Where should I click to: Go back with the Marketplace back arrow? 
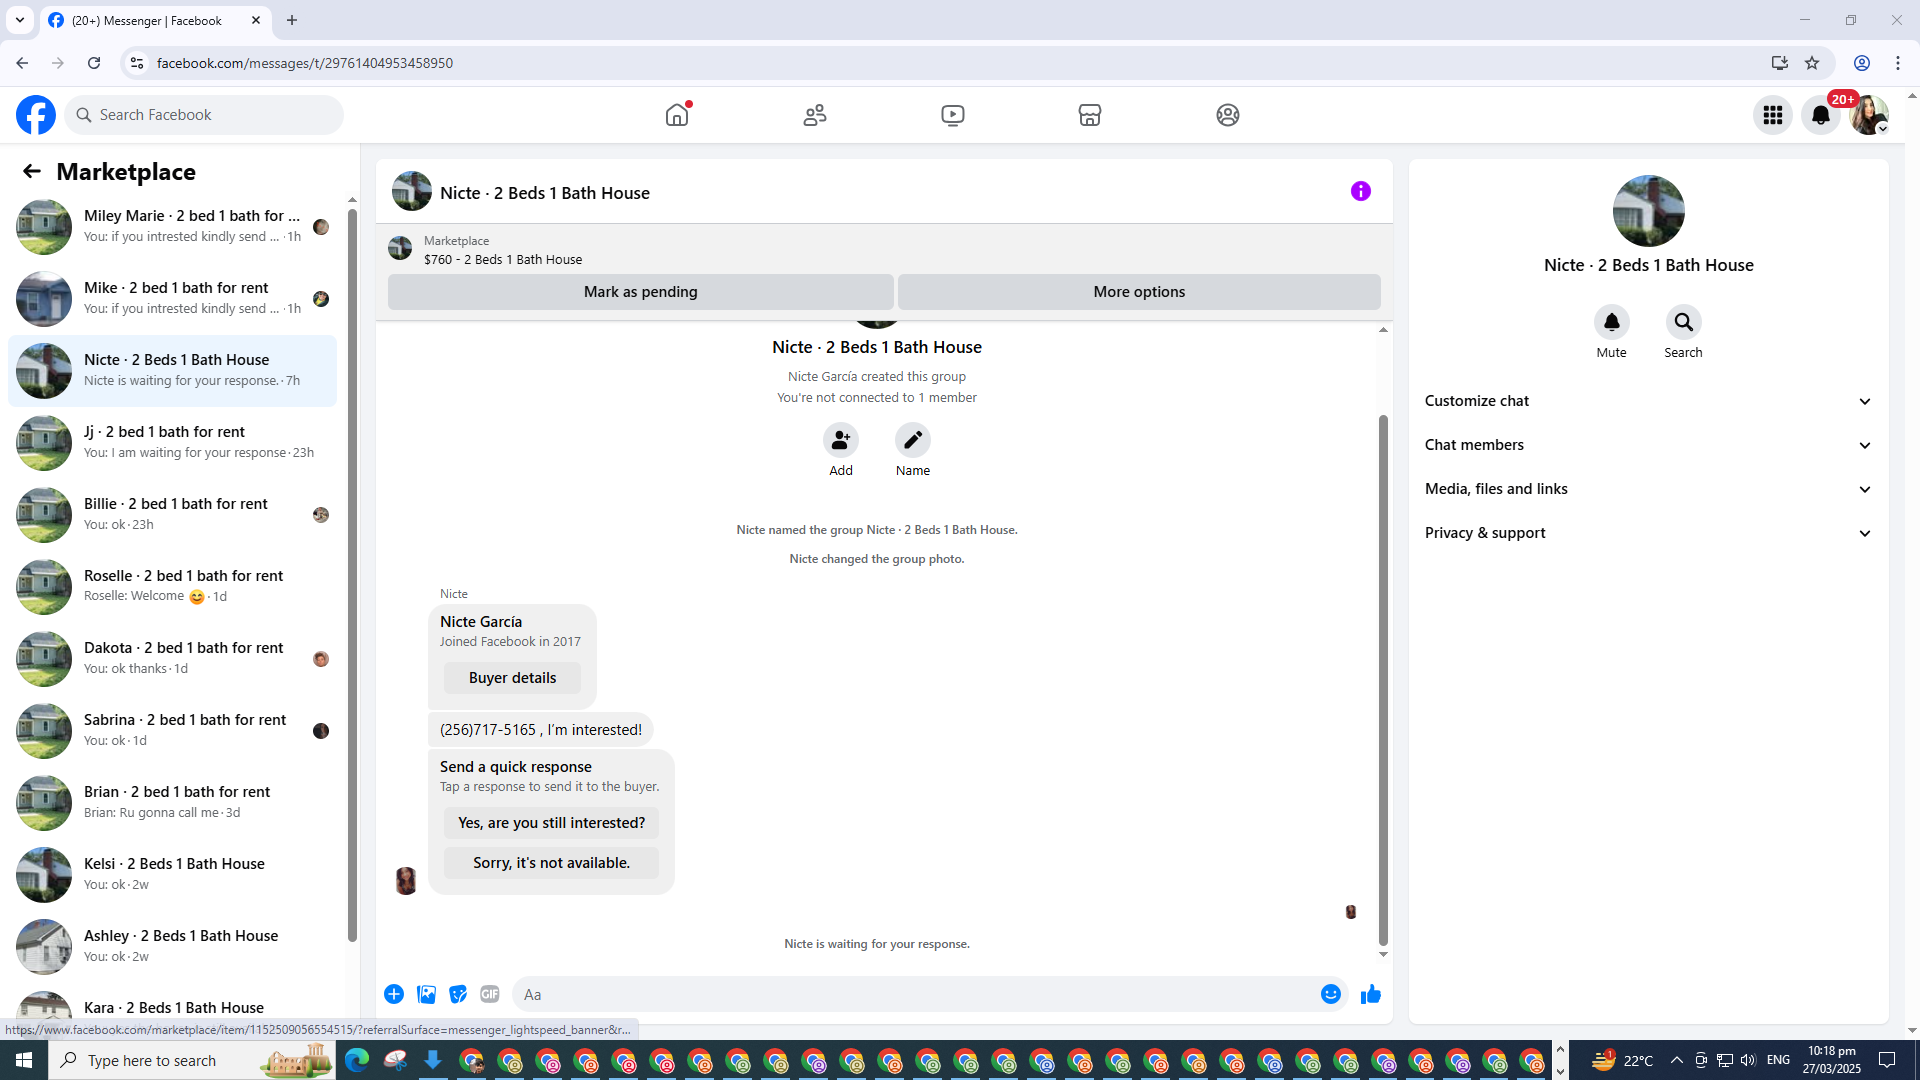(x=32, y=172)
